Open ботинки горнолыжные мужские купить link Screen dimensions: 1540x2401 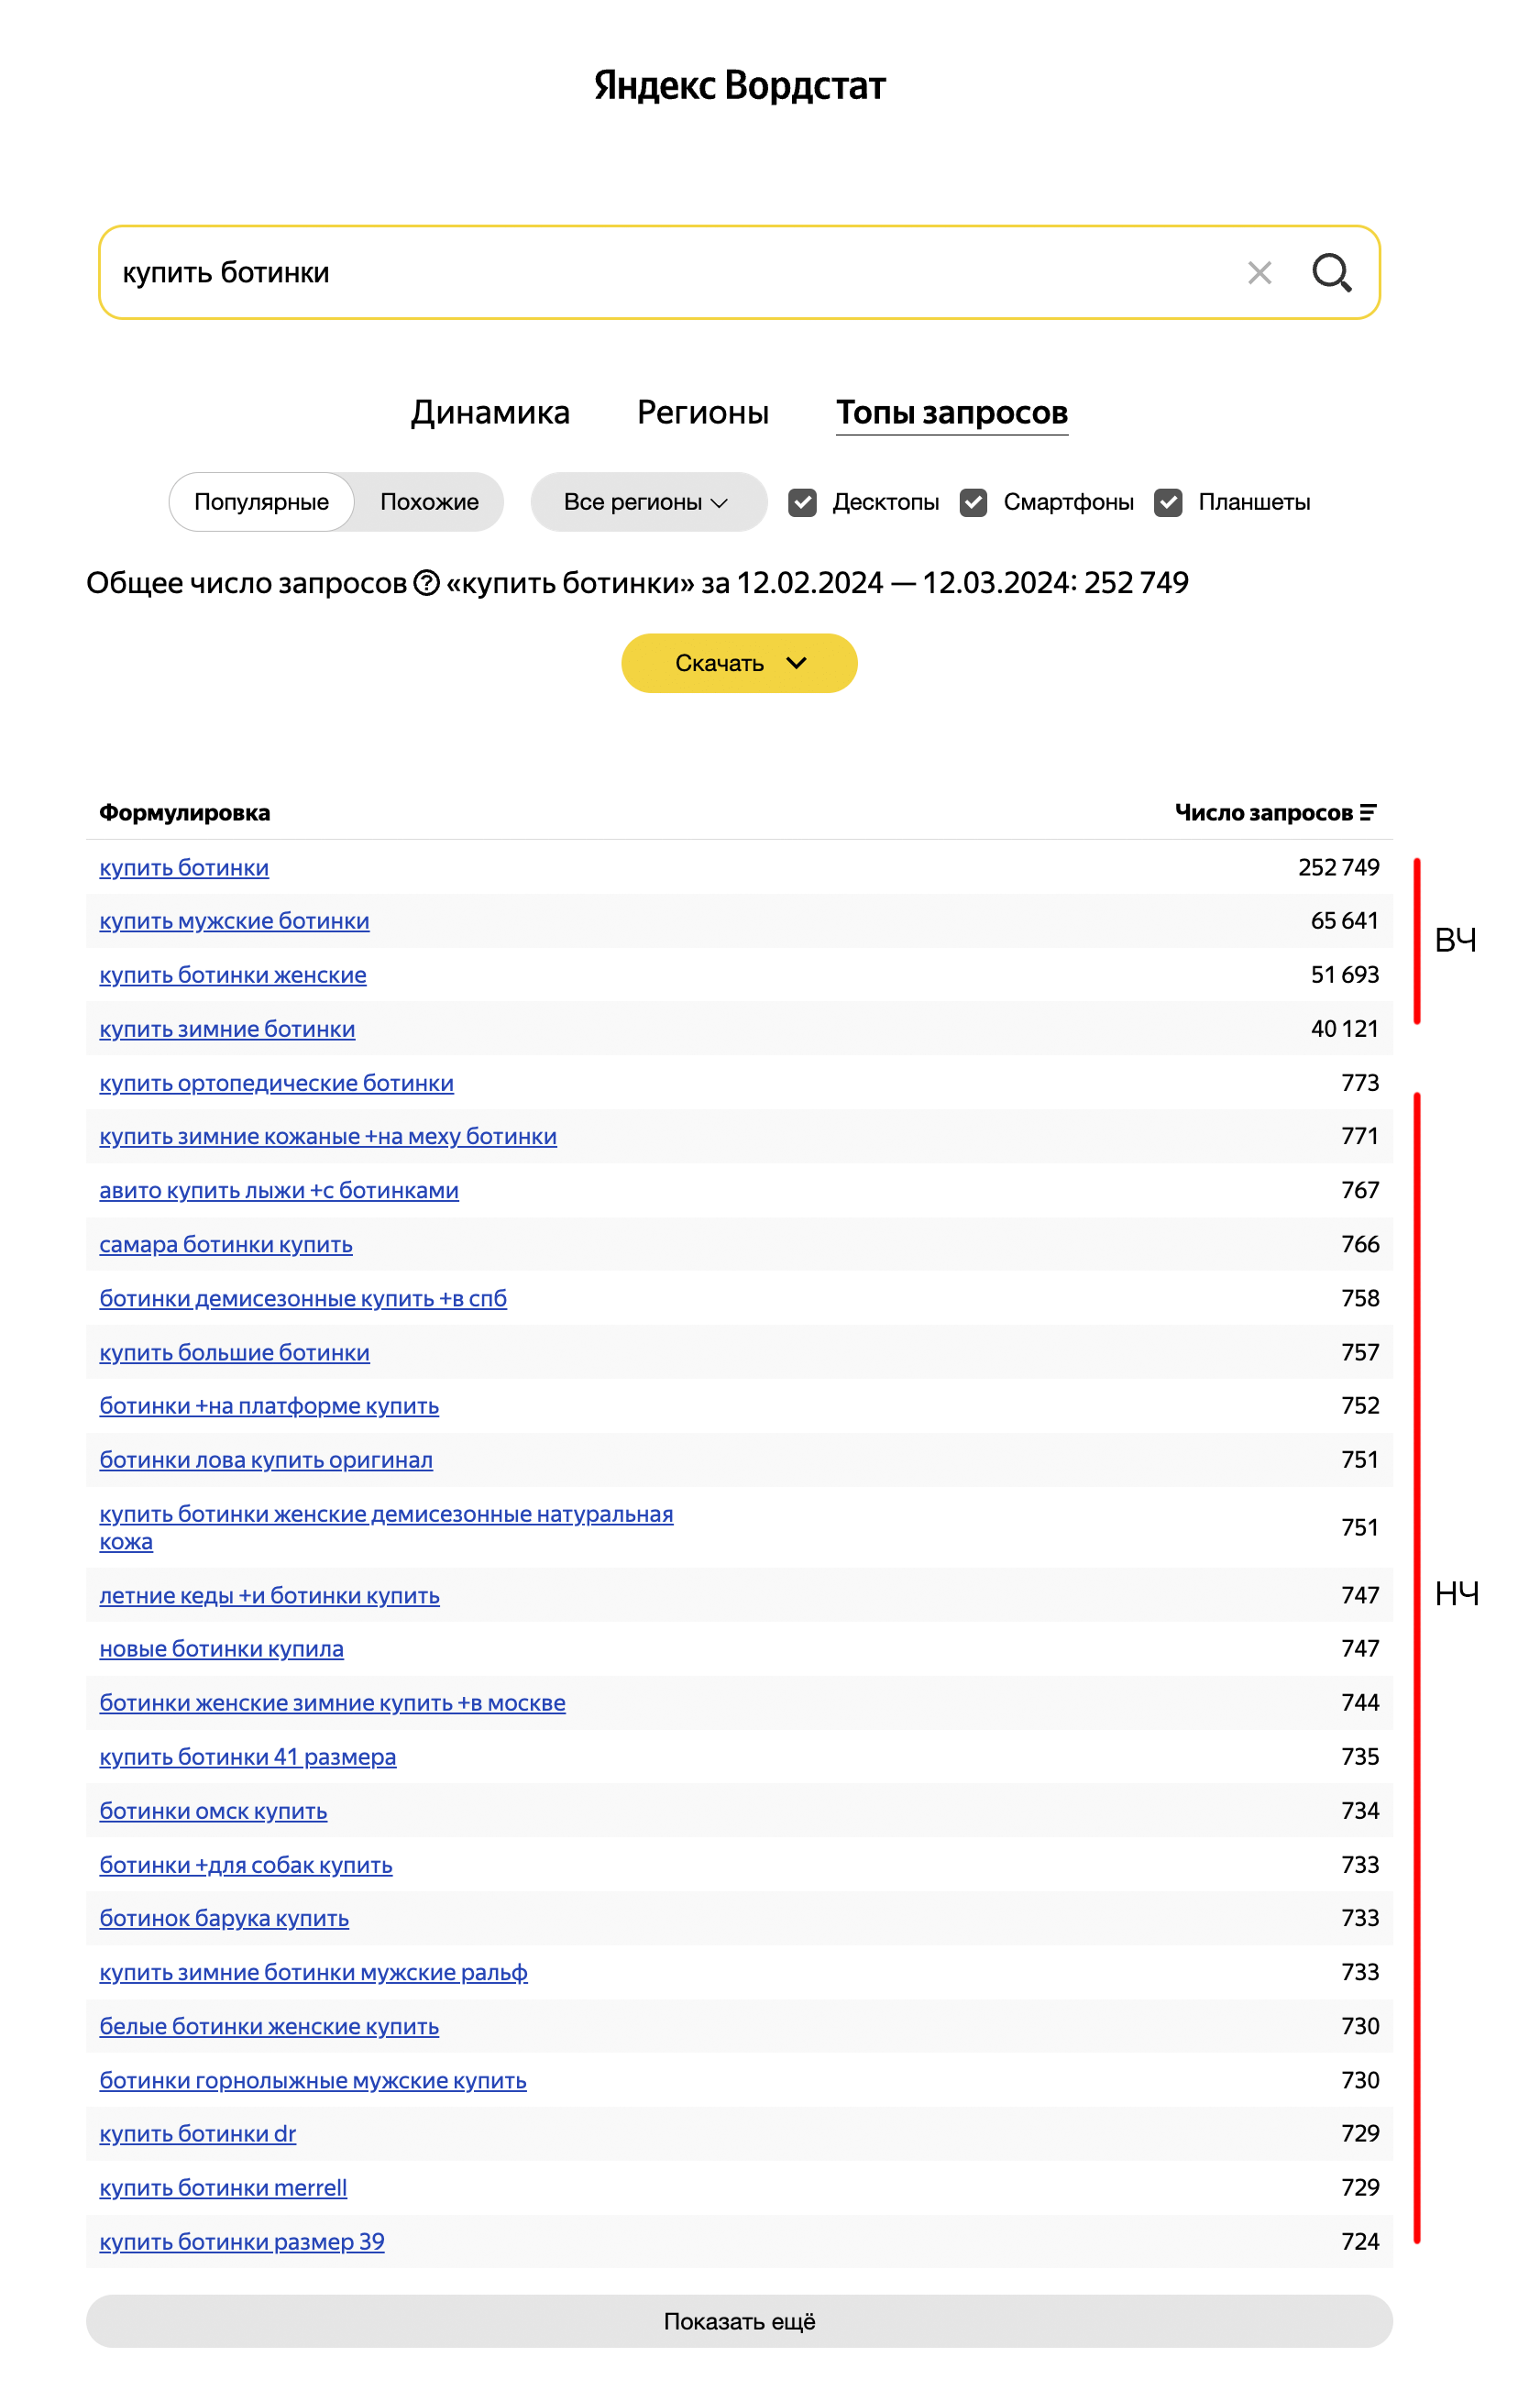point(313,2080)
